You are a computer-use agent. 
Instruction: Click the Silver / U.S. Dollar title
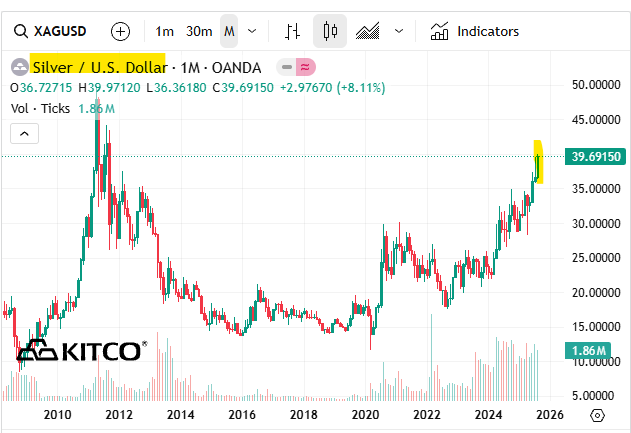click(99, 68)
